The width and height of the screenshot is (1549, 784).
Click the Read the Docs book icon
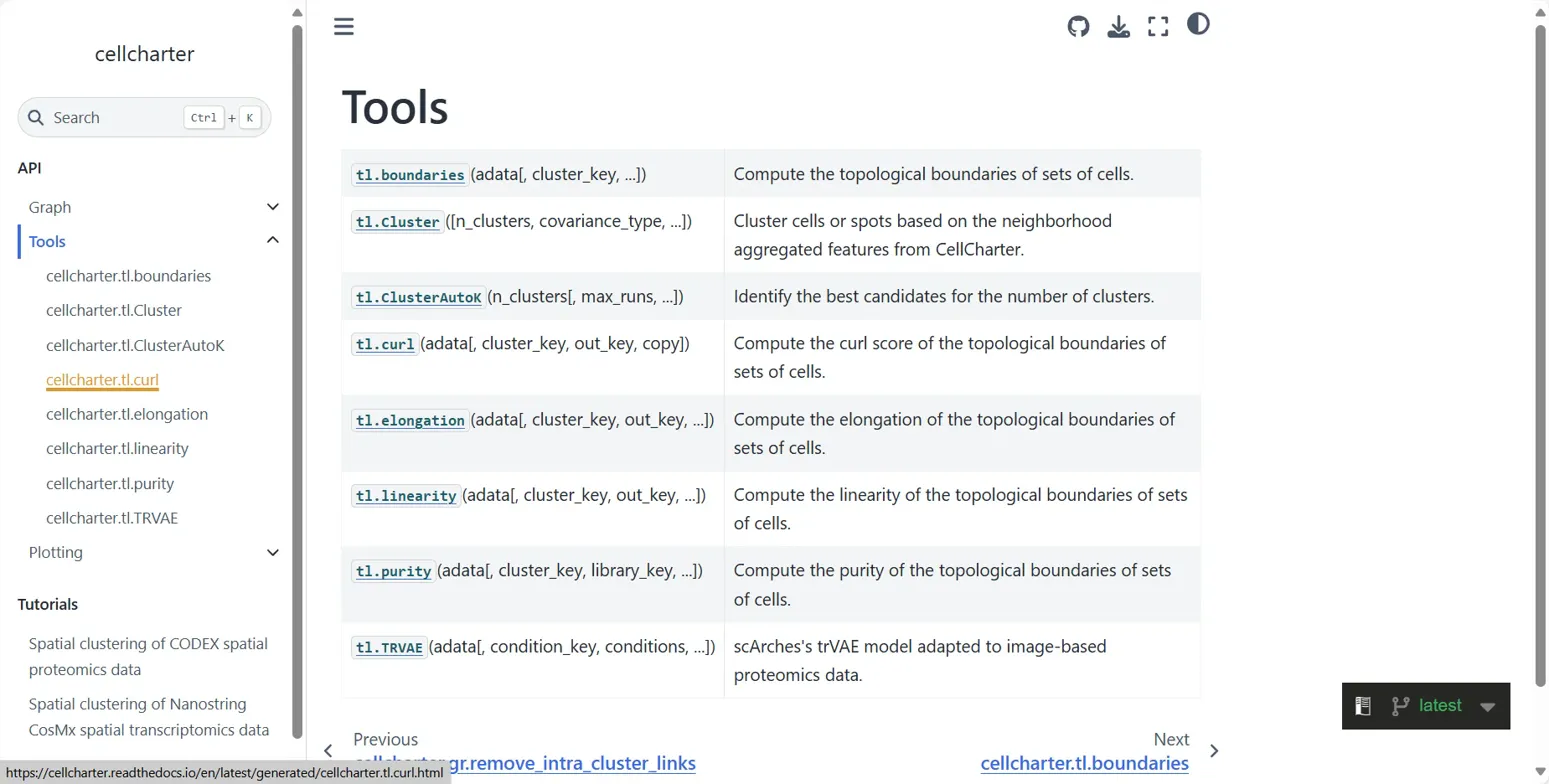click(x=1363, y=706)
